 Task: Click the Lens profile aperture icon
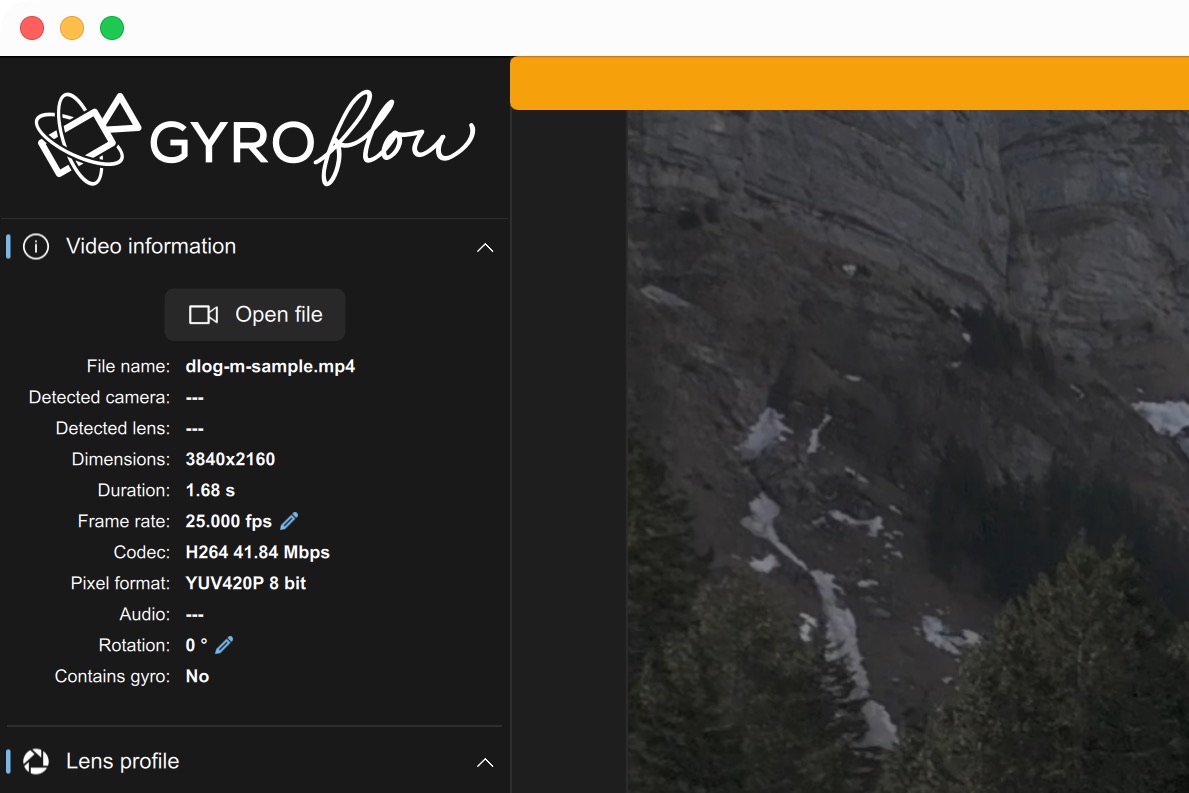(36, 761)
